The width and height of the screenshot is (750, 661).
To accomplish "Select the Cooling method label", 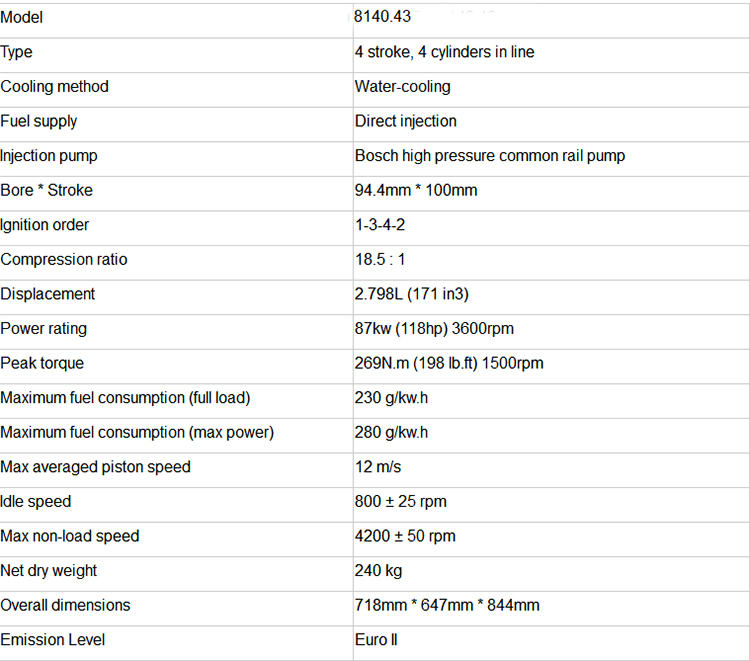I will click(55, 87).
